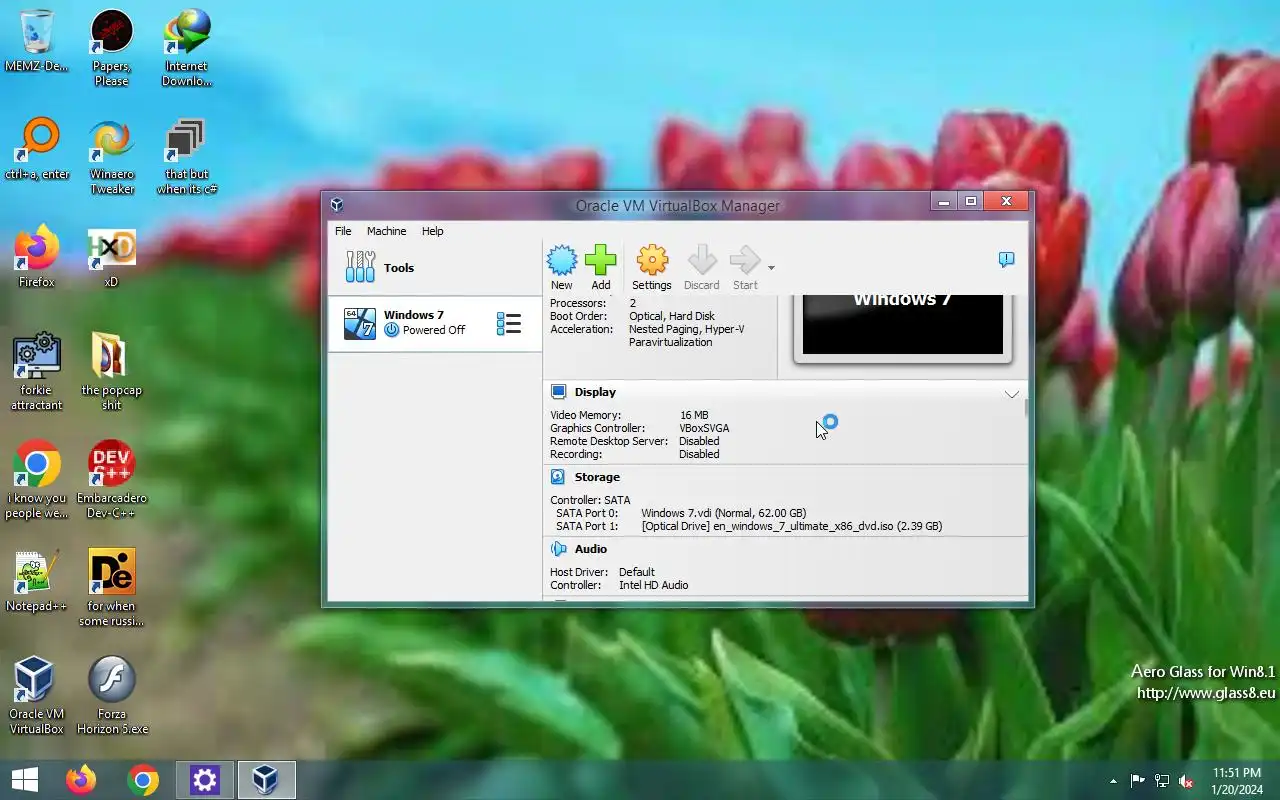Open the Notepad++ desktop shortcut
The width and height of the screenshot is (1280, 800).
pos(37,581)
